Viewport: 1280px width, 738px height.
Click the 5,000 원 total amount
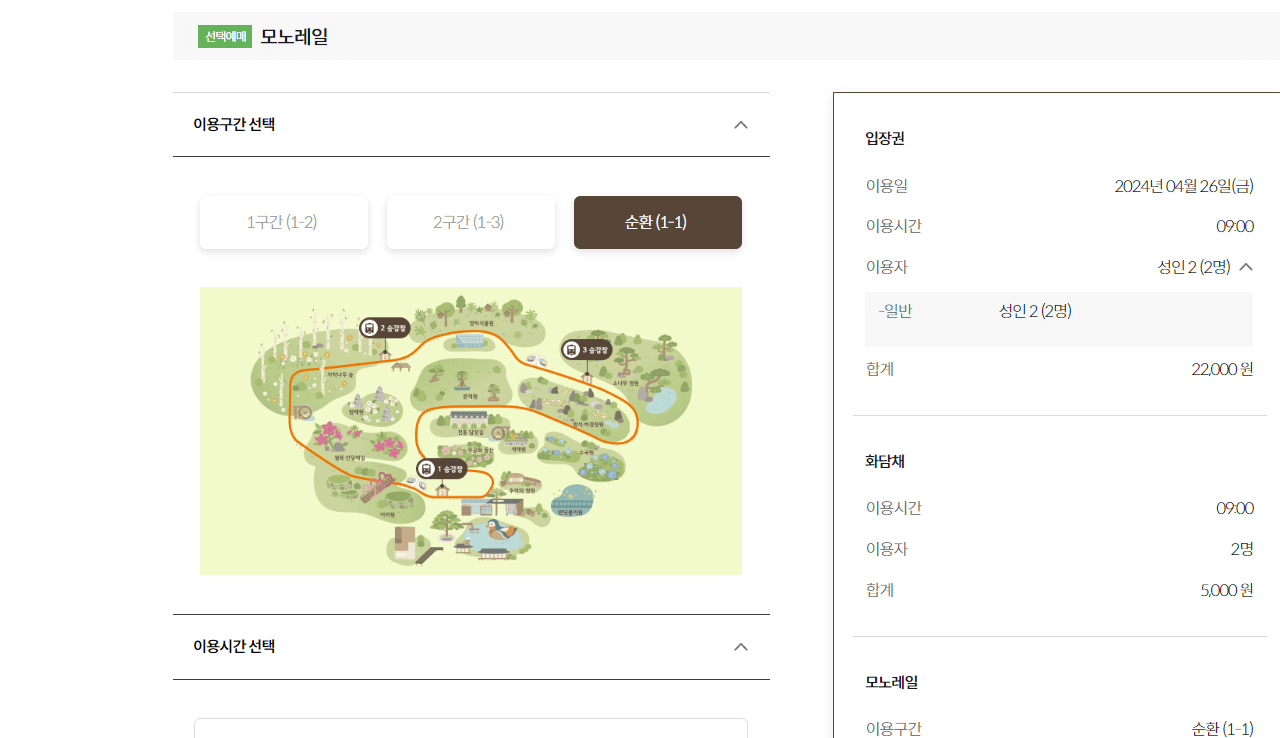point(1227,590)
